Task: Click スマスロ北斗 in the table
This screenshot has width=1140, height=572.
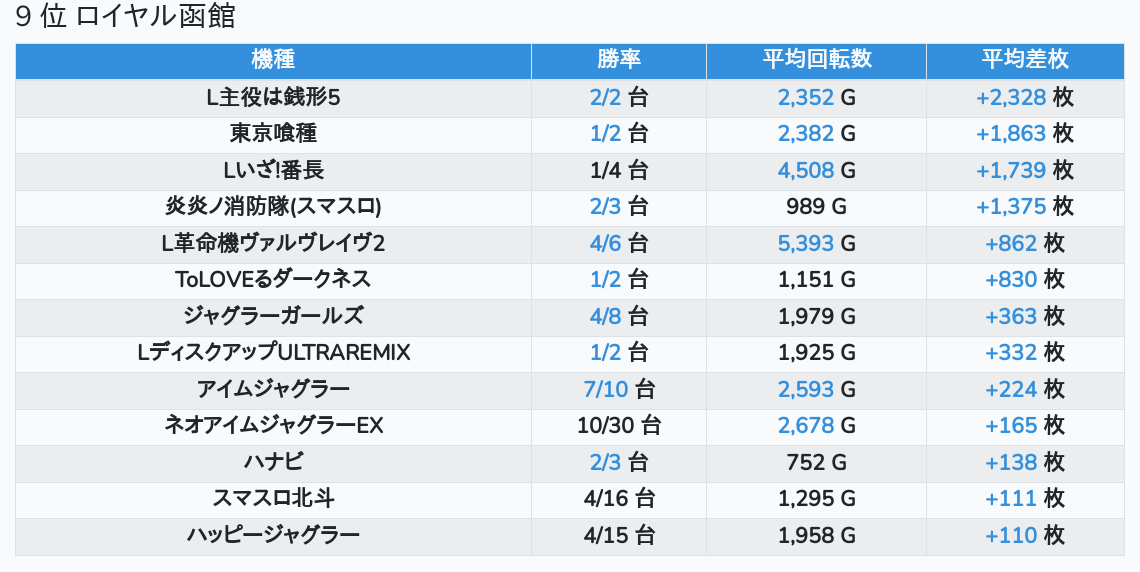Action: coord(273,498)
